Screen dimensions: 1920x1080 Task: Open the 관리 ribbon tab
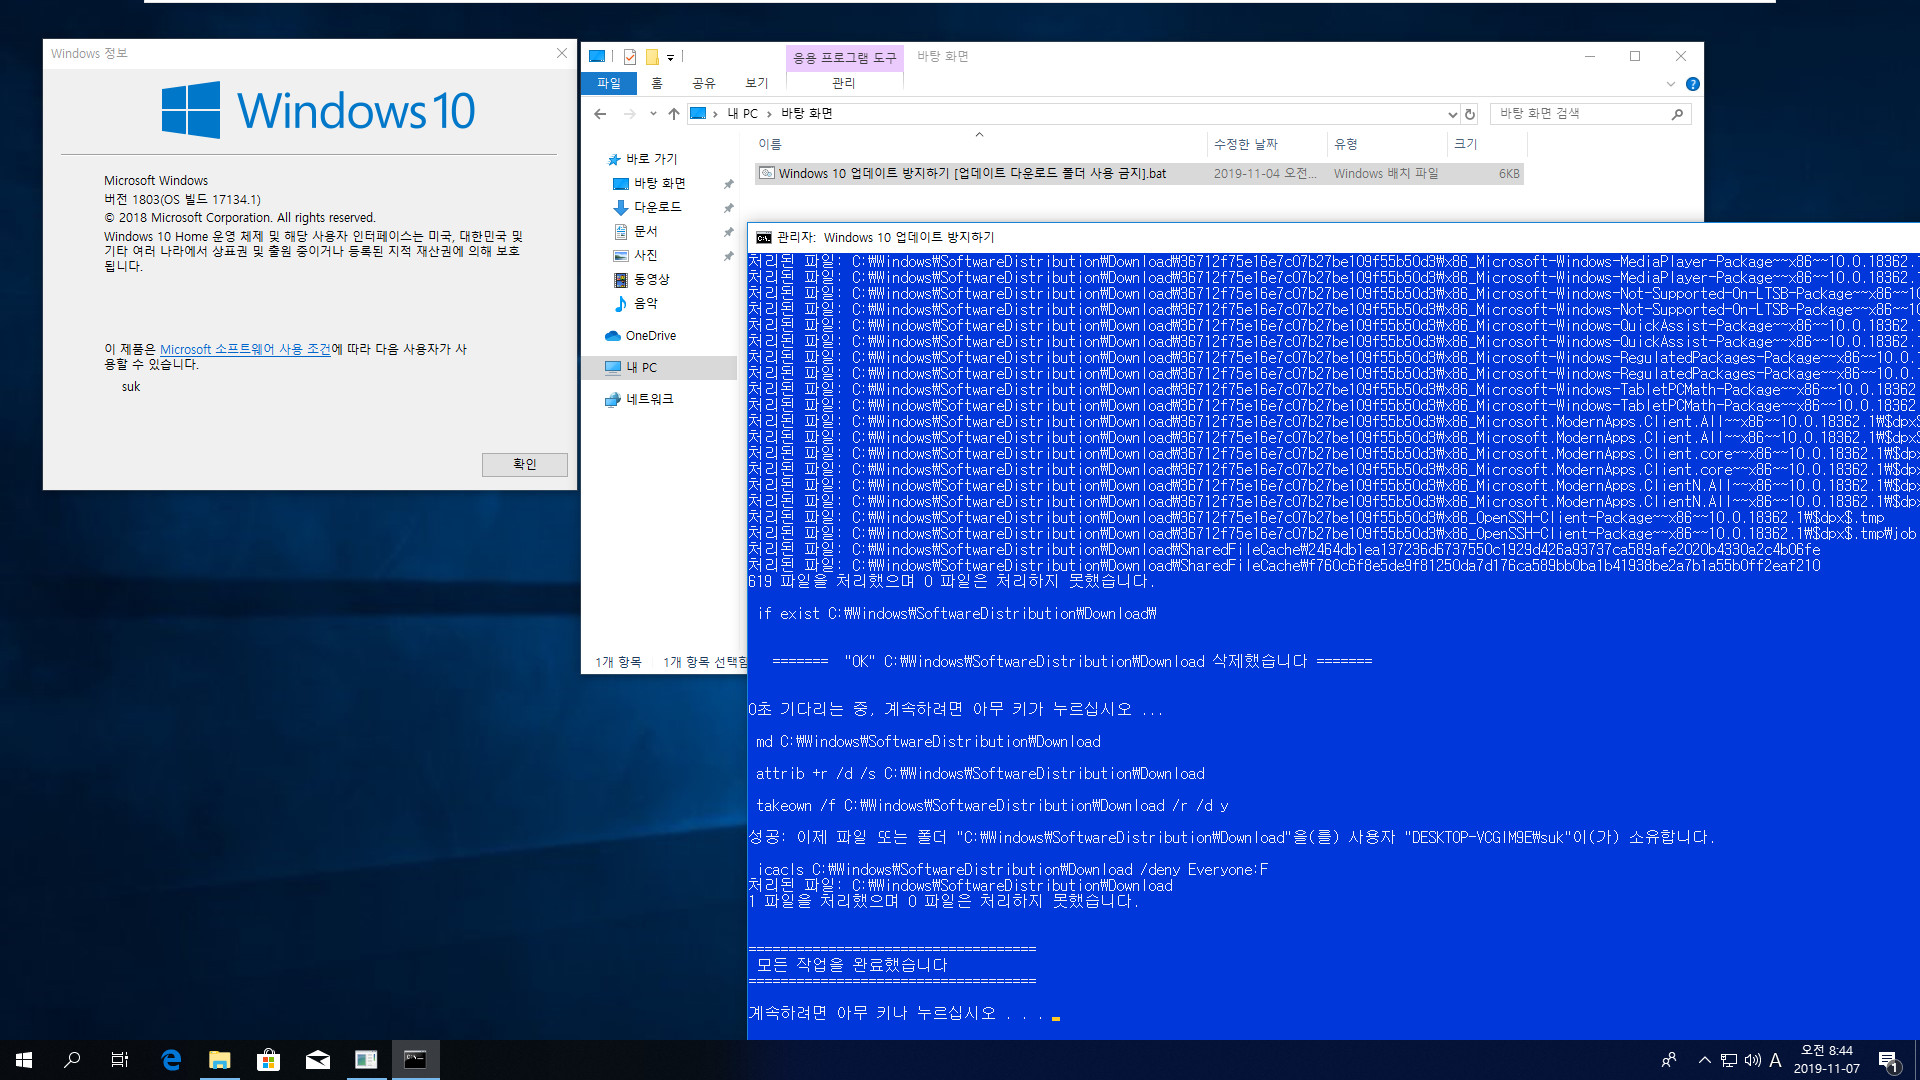[844, 83]
